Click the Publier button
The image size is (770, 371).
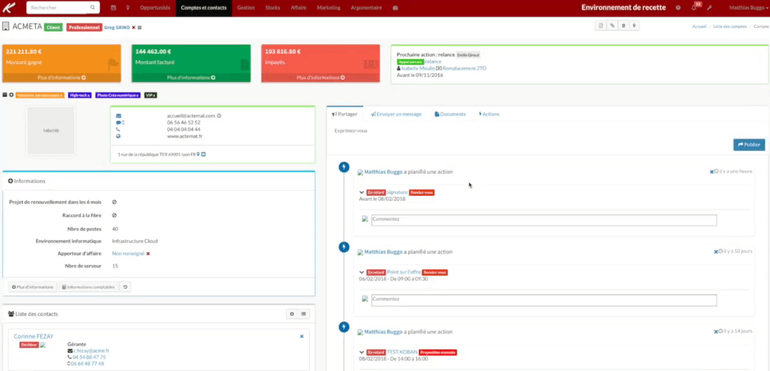tap(749, 145)
